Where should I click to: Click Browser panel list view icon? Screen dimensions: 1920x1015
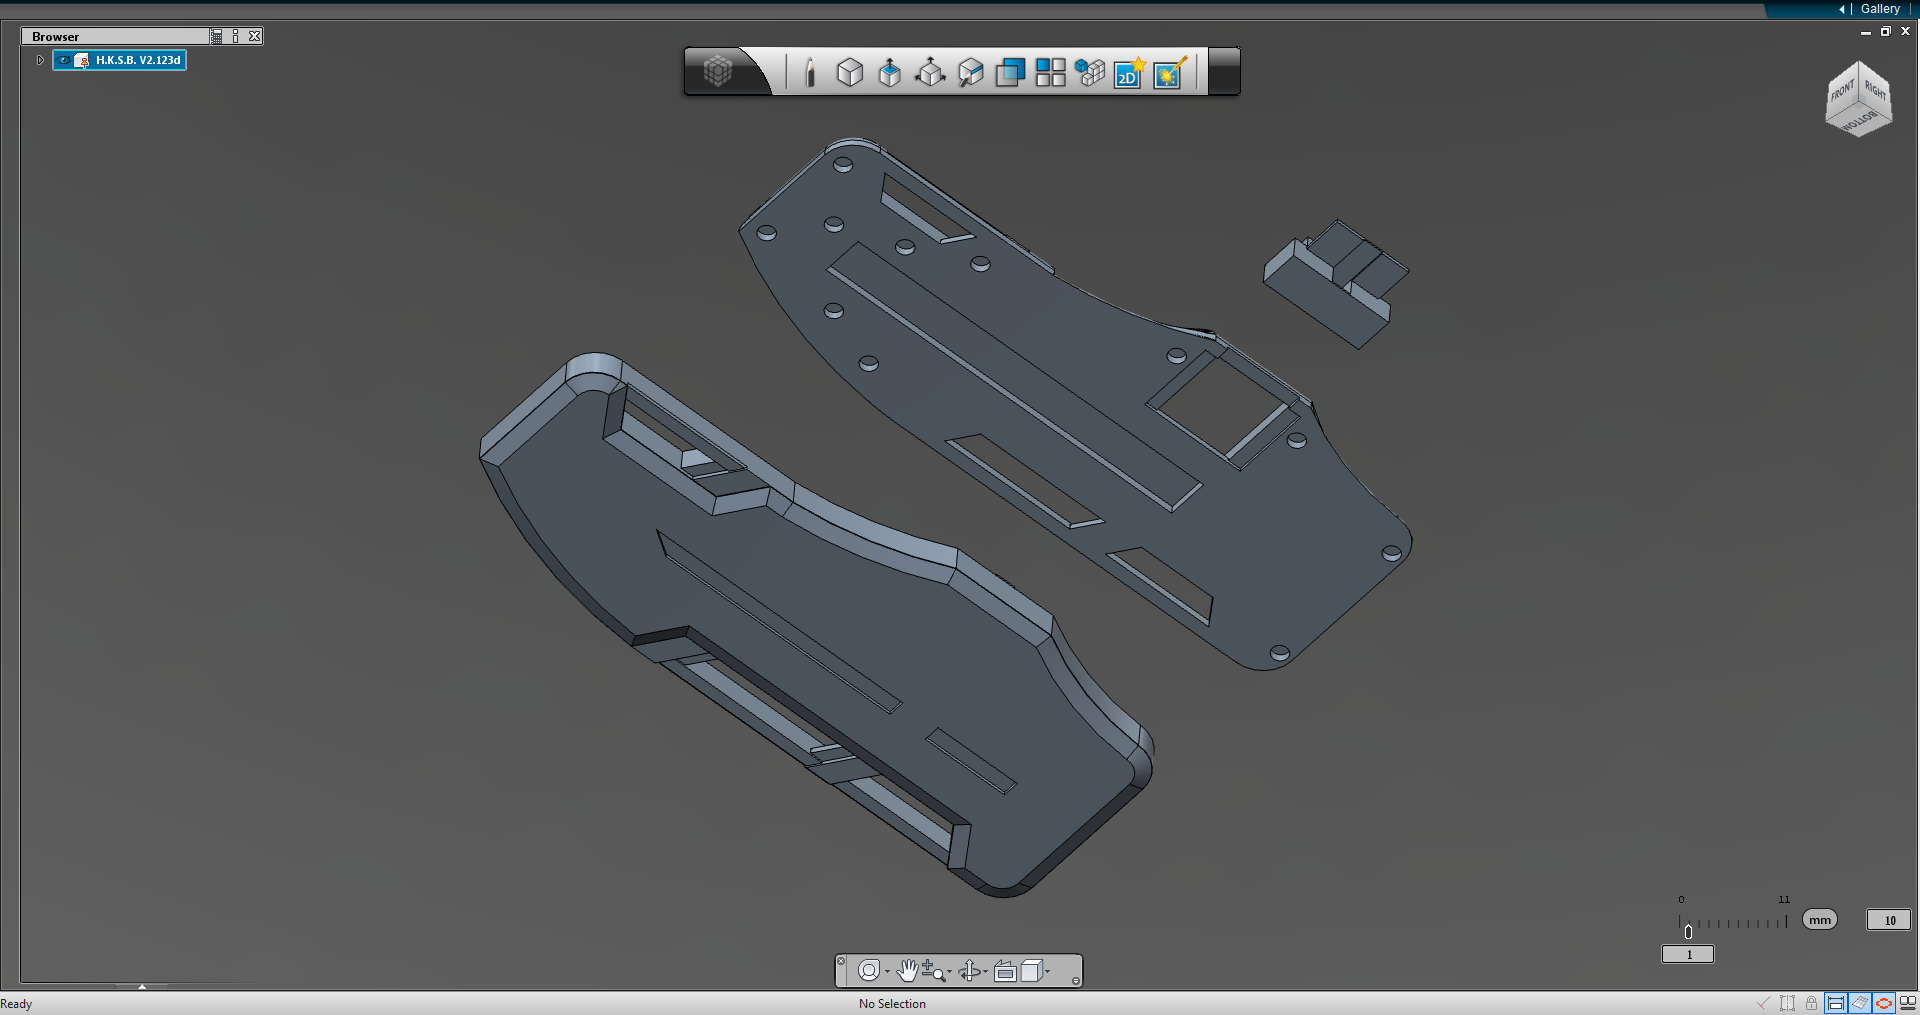(x=217, y=36)
